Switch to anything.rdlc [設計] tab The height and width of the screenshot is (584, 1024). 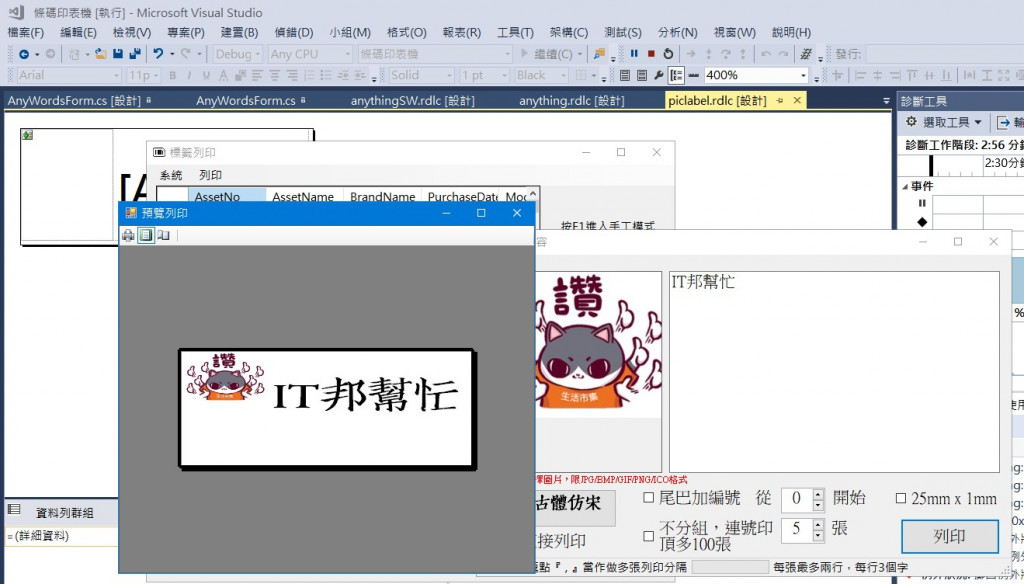point(571,101)
